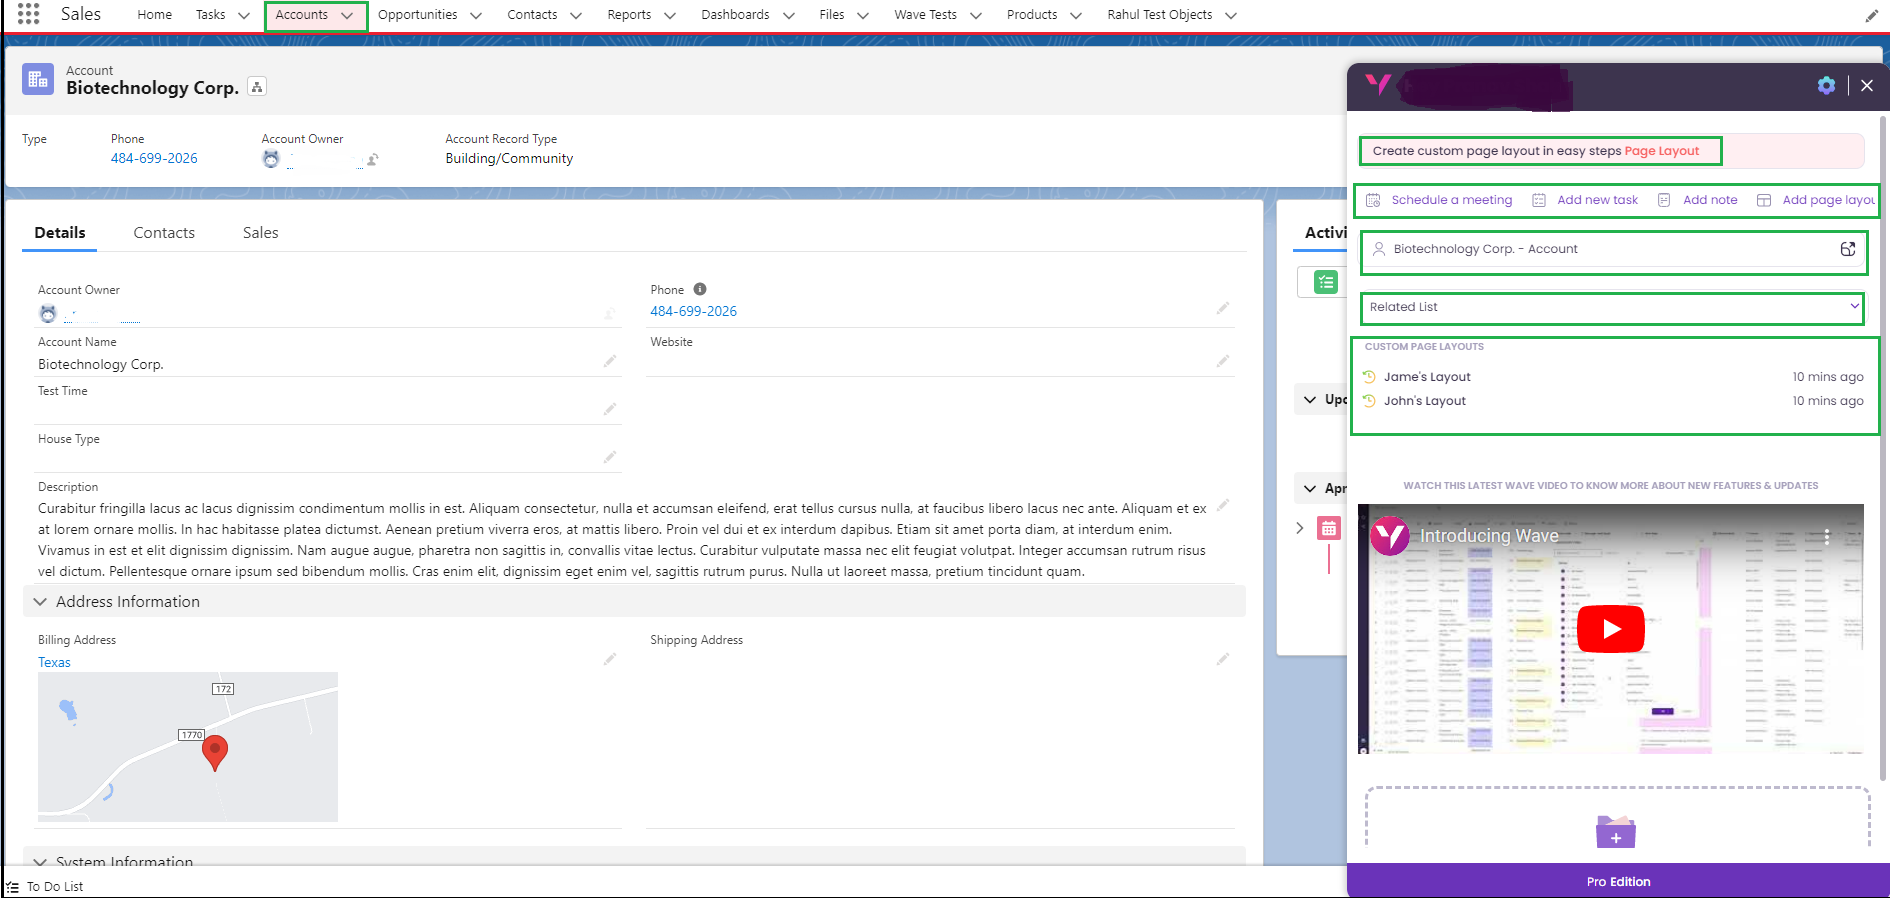This screenshot has height=898, width=1890.
Task: Open Jame's Layout
Action: point(1427,377)
